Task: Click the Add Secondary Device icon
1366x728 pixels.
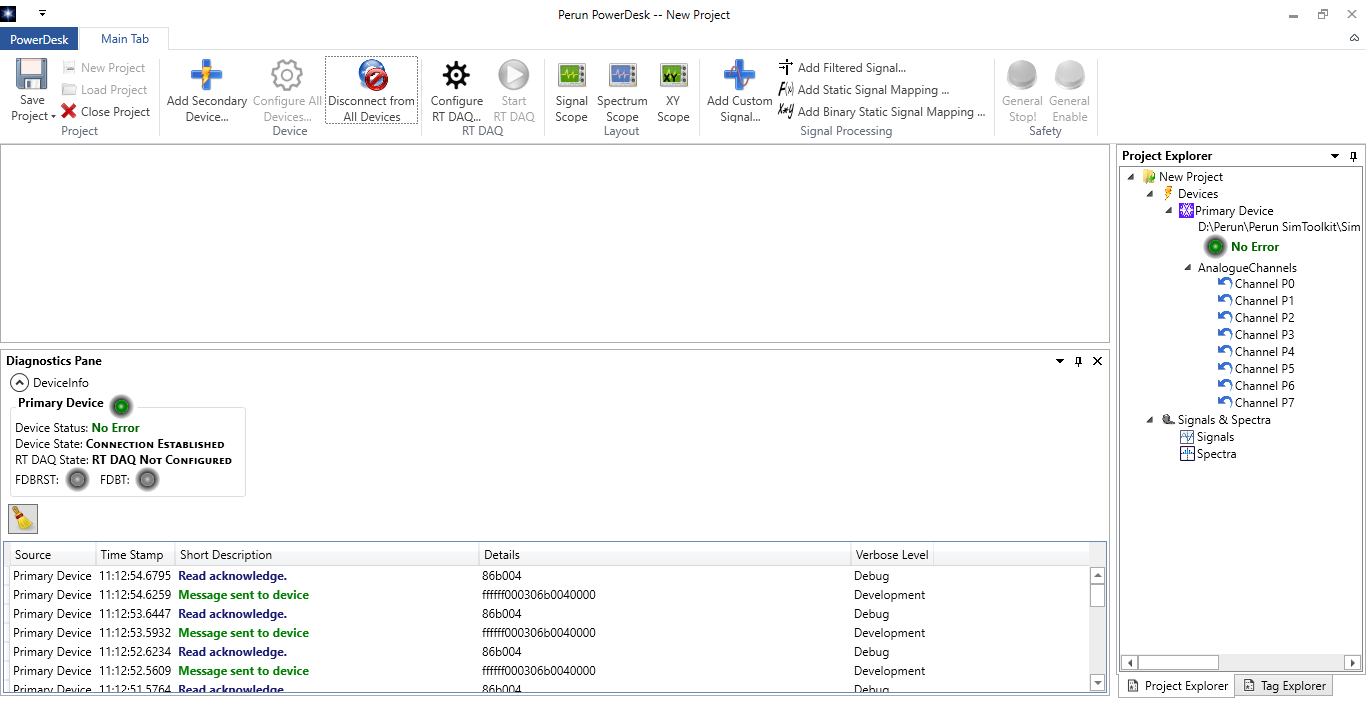Action: tap(206, 76)
